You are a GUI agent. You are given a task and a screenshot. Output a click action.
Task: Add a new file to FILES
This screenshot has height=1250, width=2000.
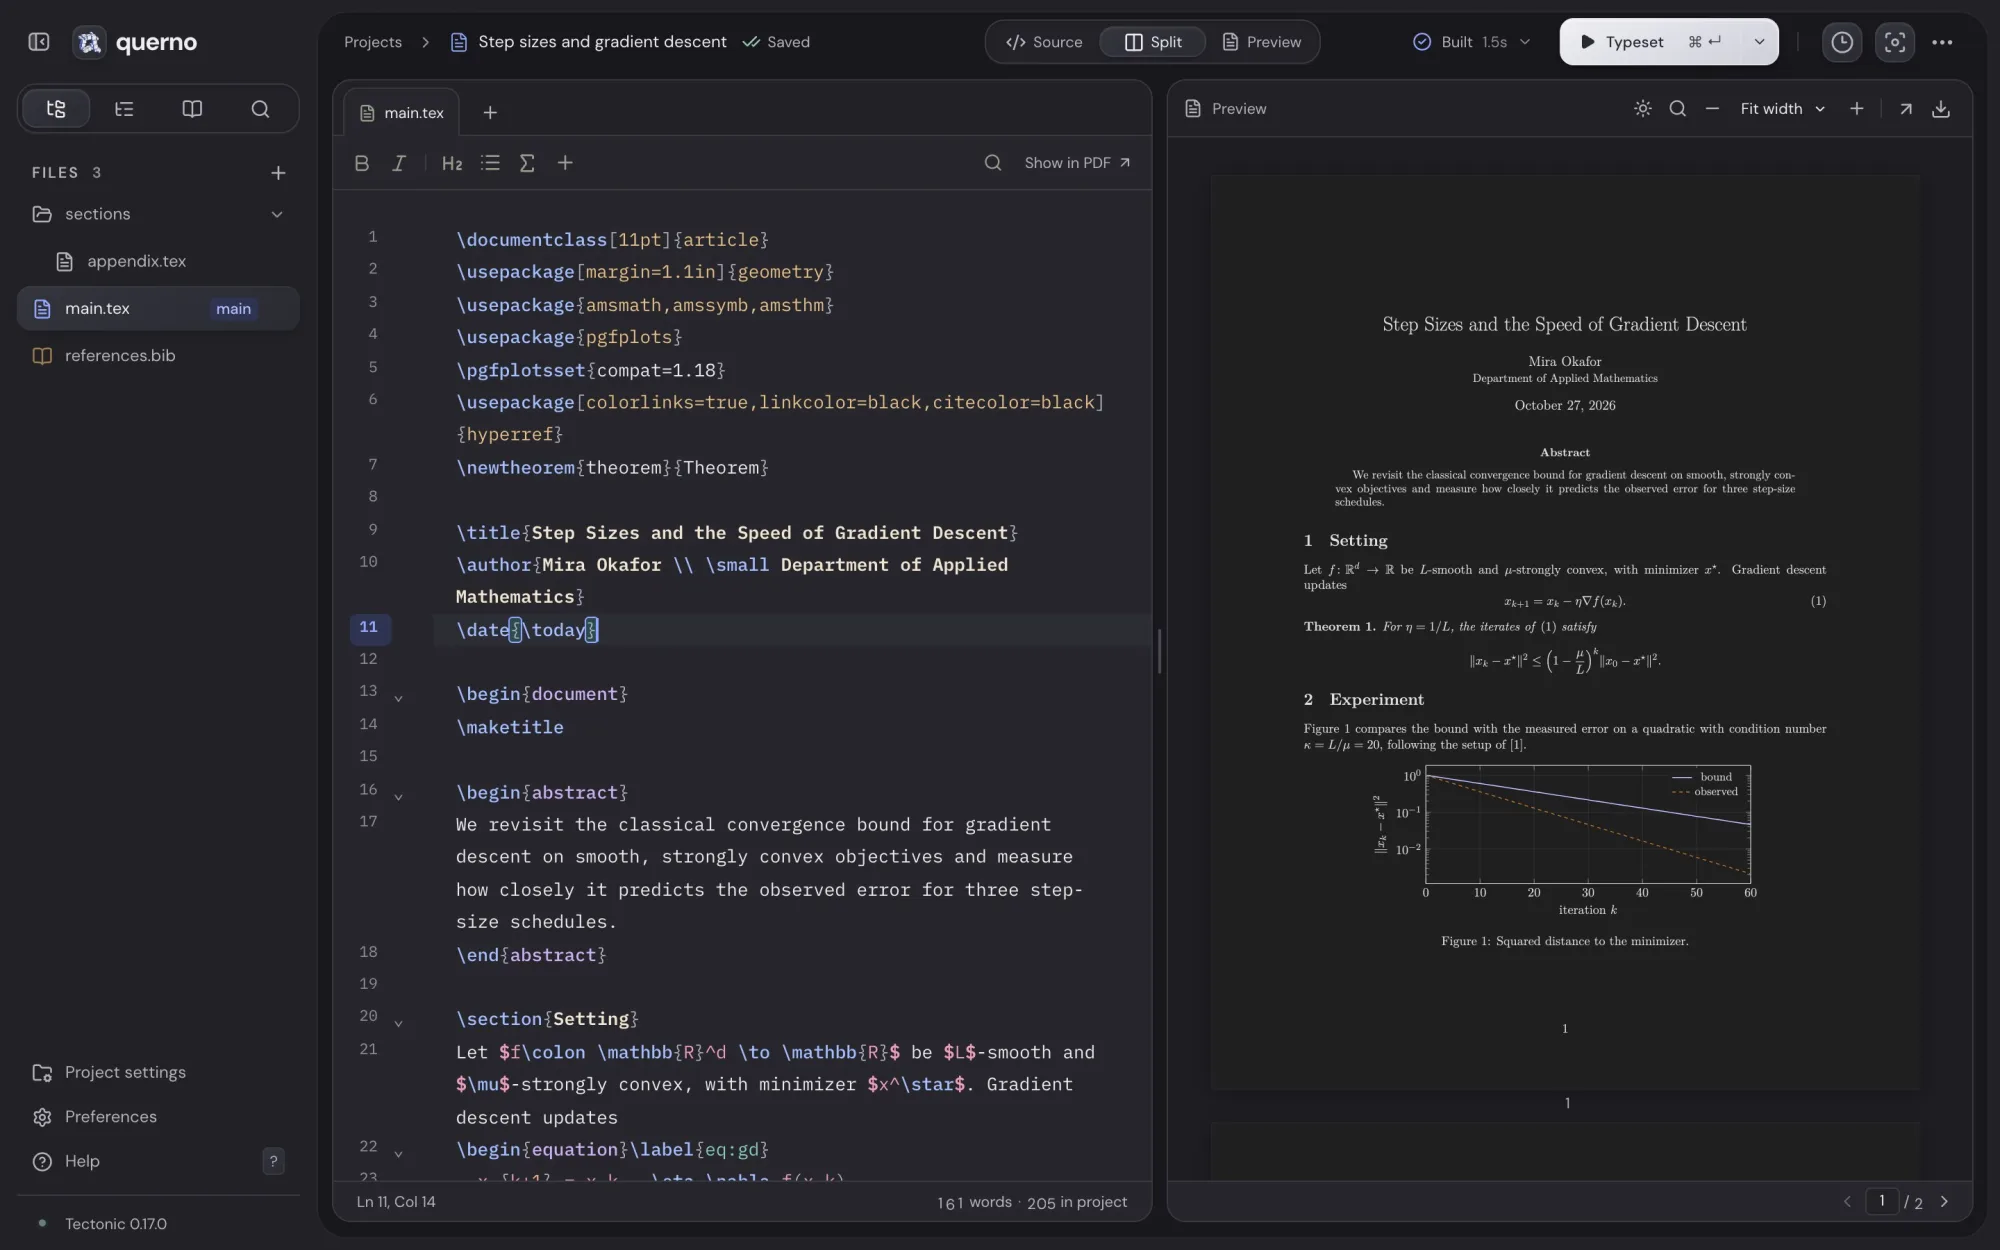pos(278,173)
